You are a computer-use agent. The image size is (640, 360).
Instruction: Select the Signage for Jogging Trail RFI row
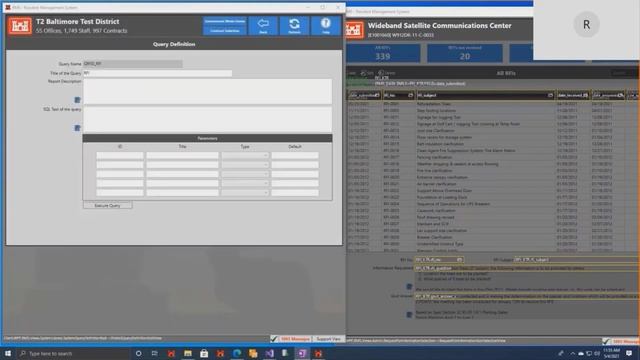point(493,117)
